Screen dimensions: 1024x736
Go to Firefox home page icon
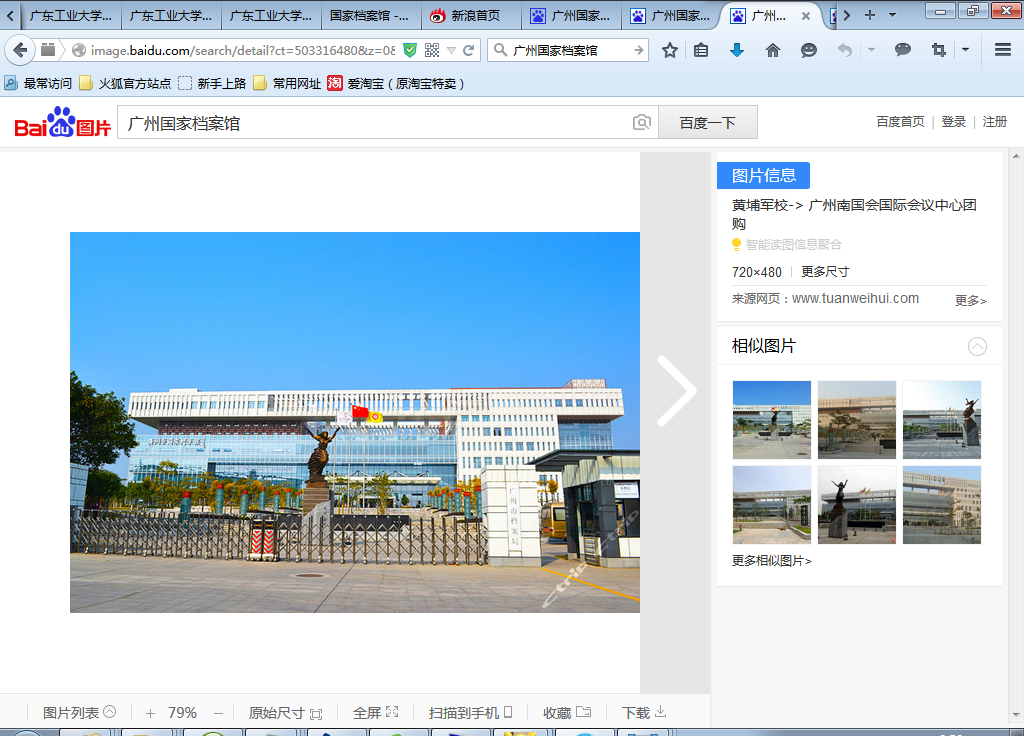point(773,50)
